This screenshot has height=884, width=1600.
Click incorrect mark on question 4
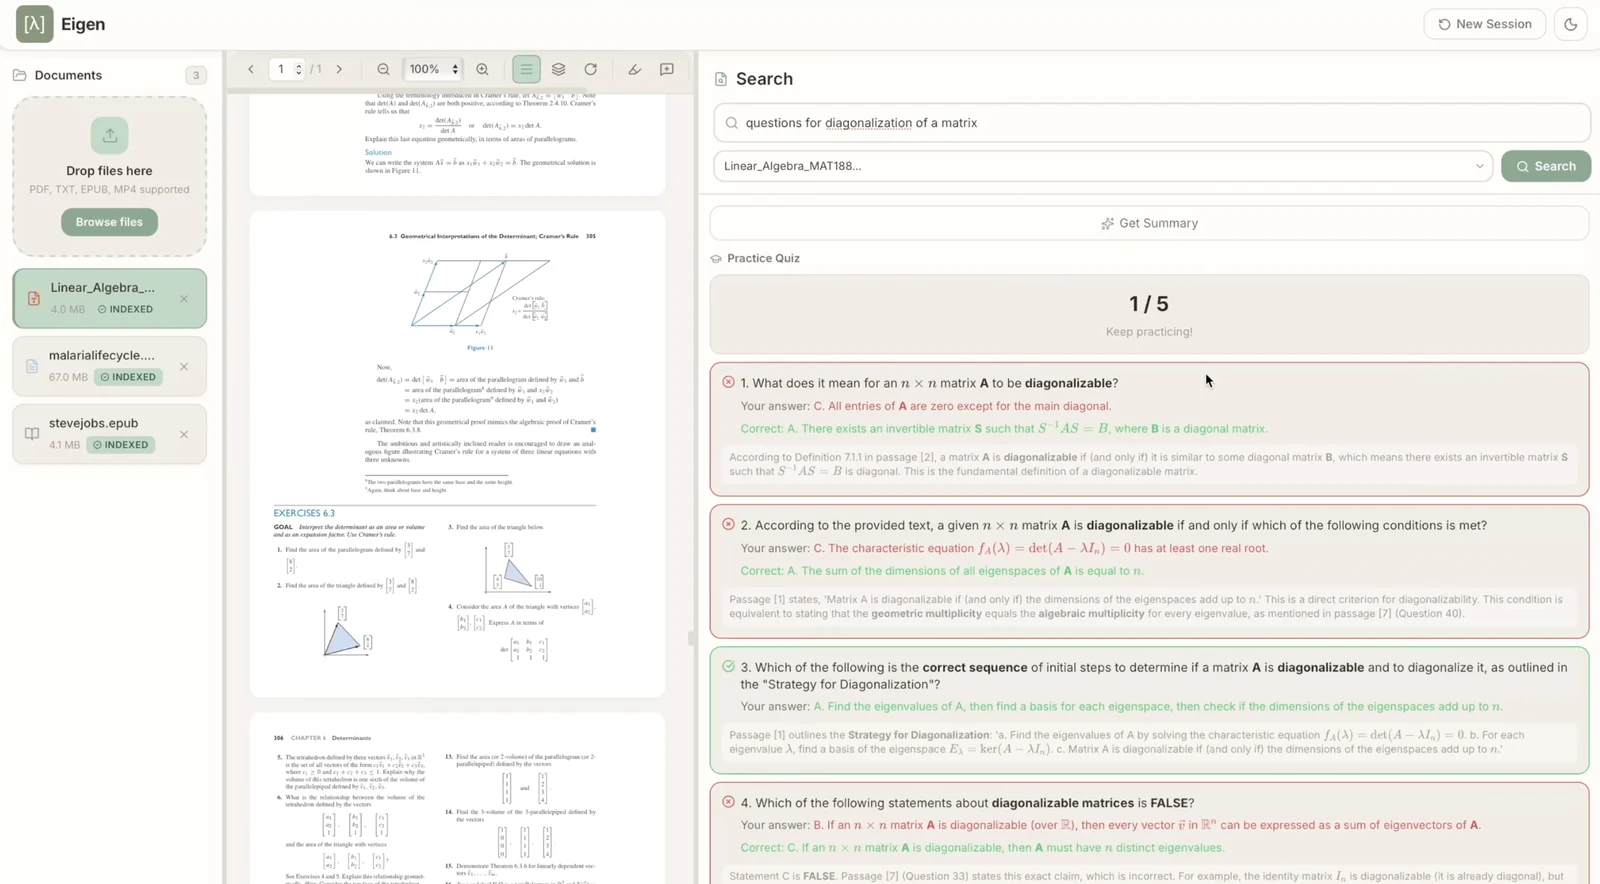pos(728,802)
